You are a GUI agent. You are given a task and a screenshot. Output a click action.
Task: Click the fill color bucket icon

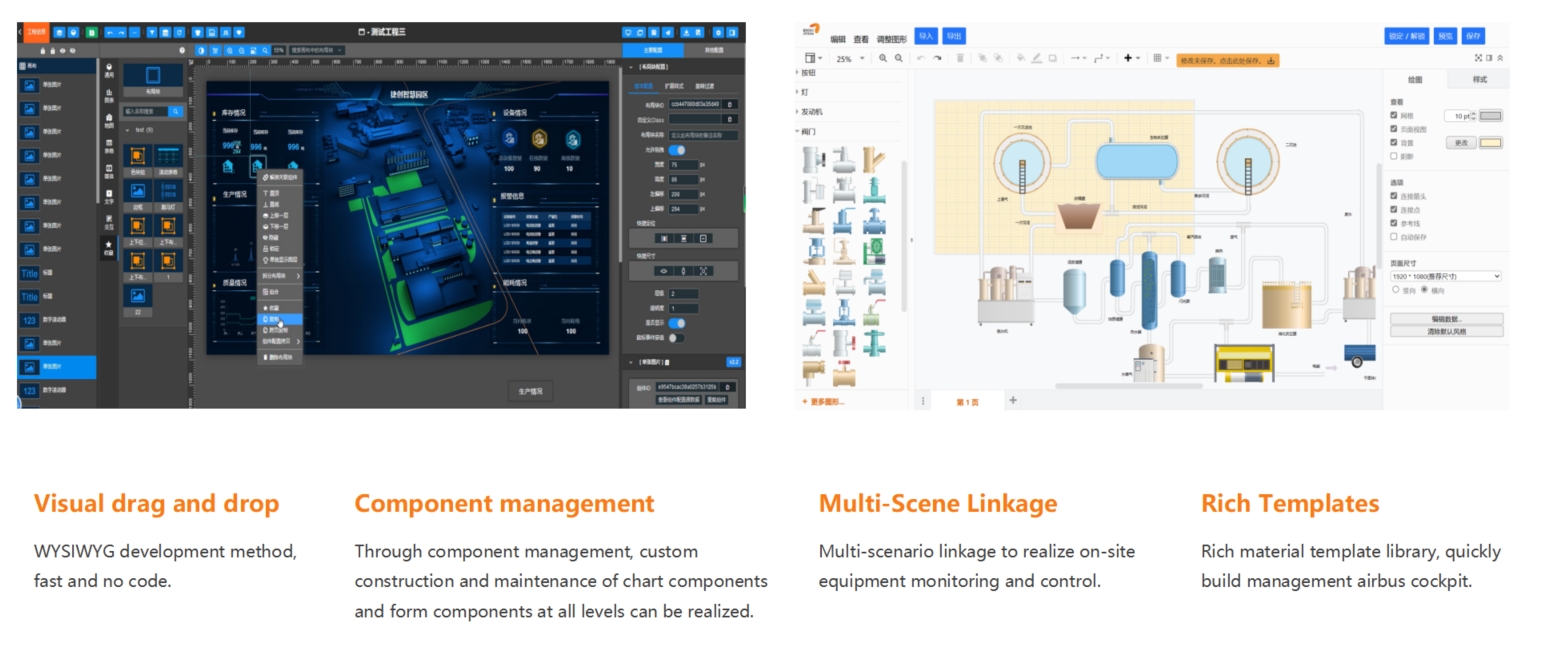[1021, 59]
